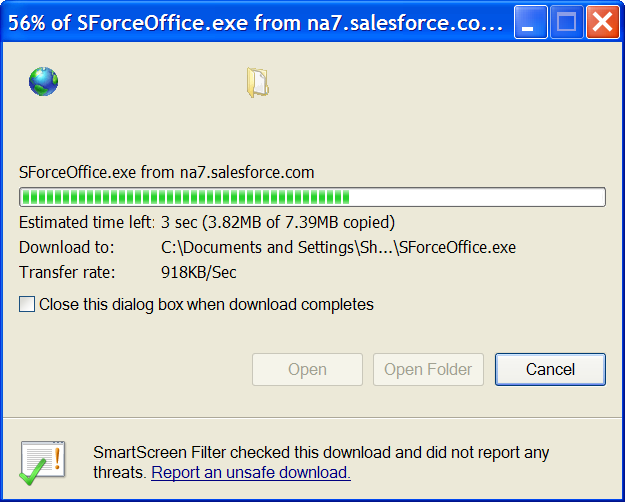Click the destination folder icon
This screenshot has height=502, width=625.
point(258,83)
